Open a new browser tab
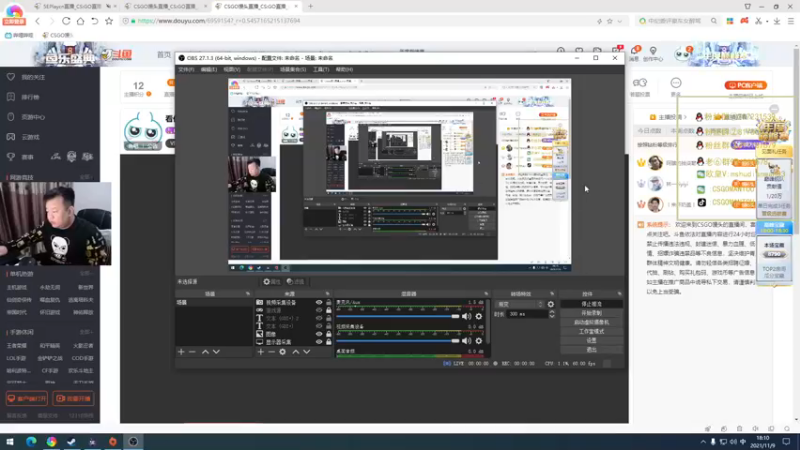This screenshot has width=800, height=450. (310, 6)
